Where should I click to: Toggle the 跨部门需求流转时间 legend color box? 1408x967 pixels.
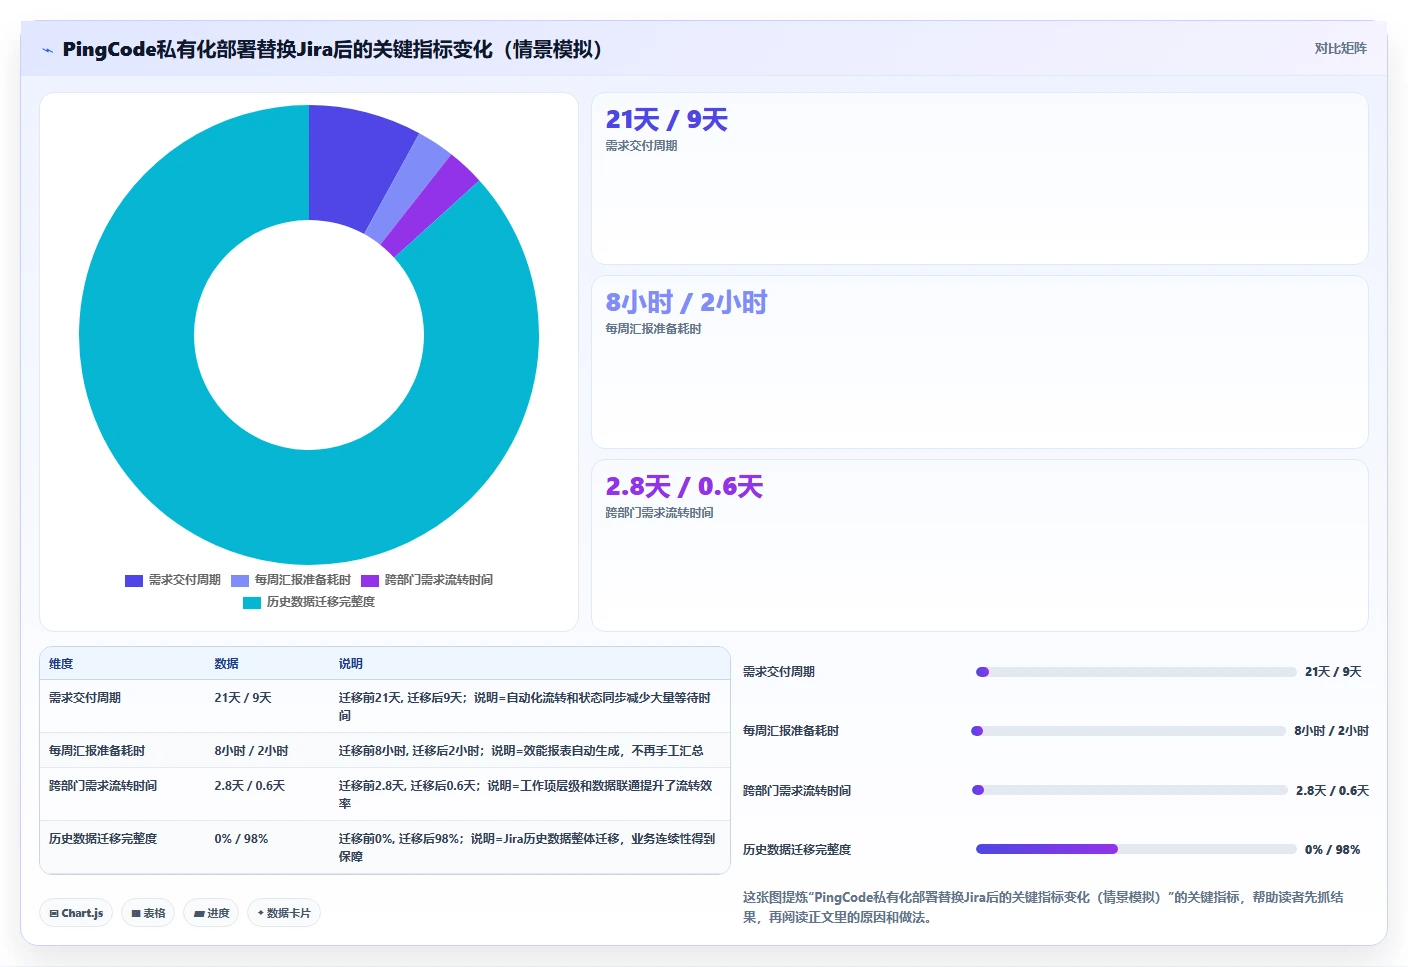[x=370, y=581]
